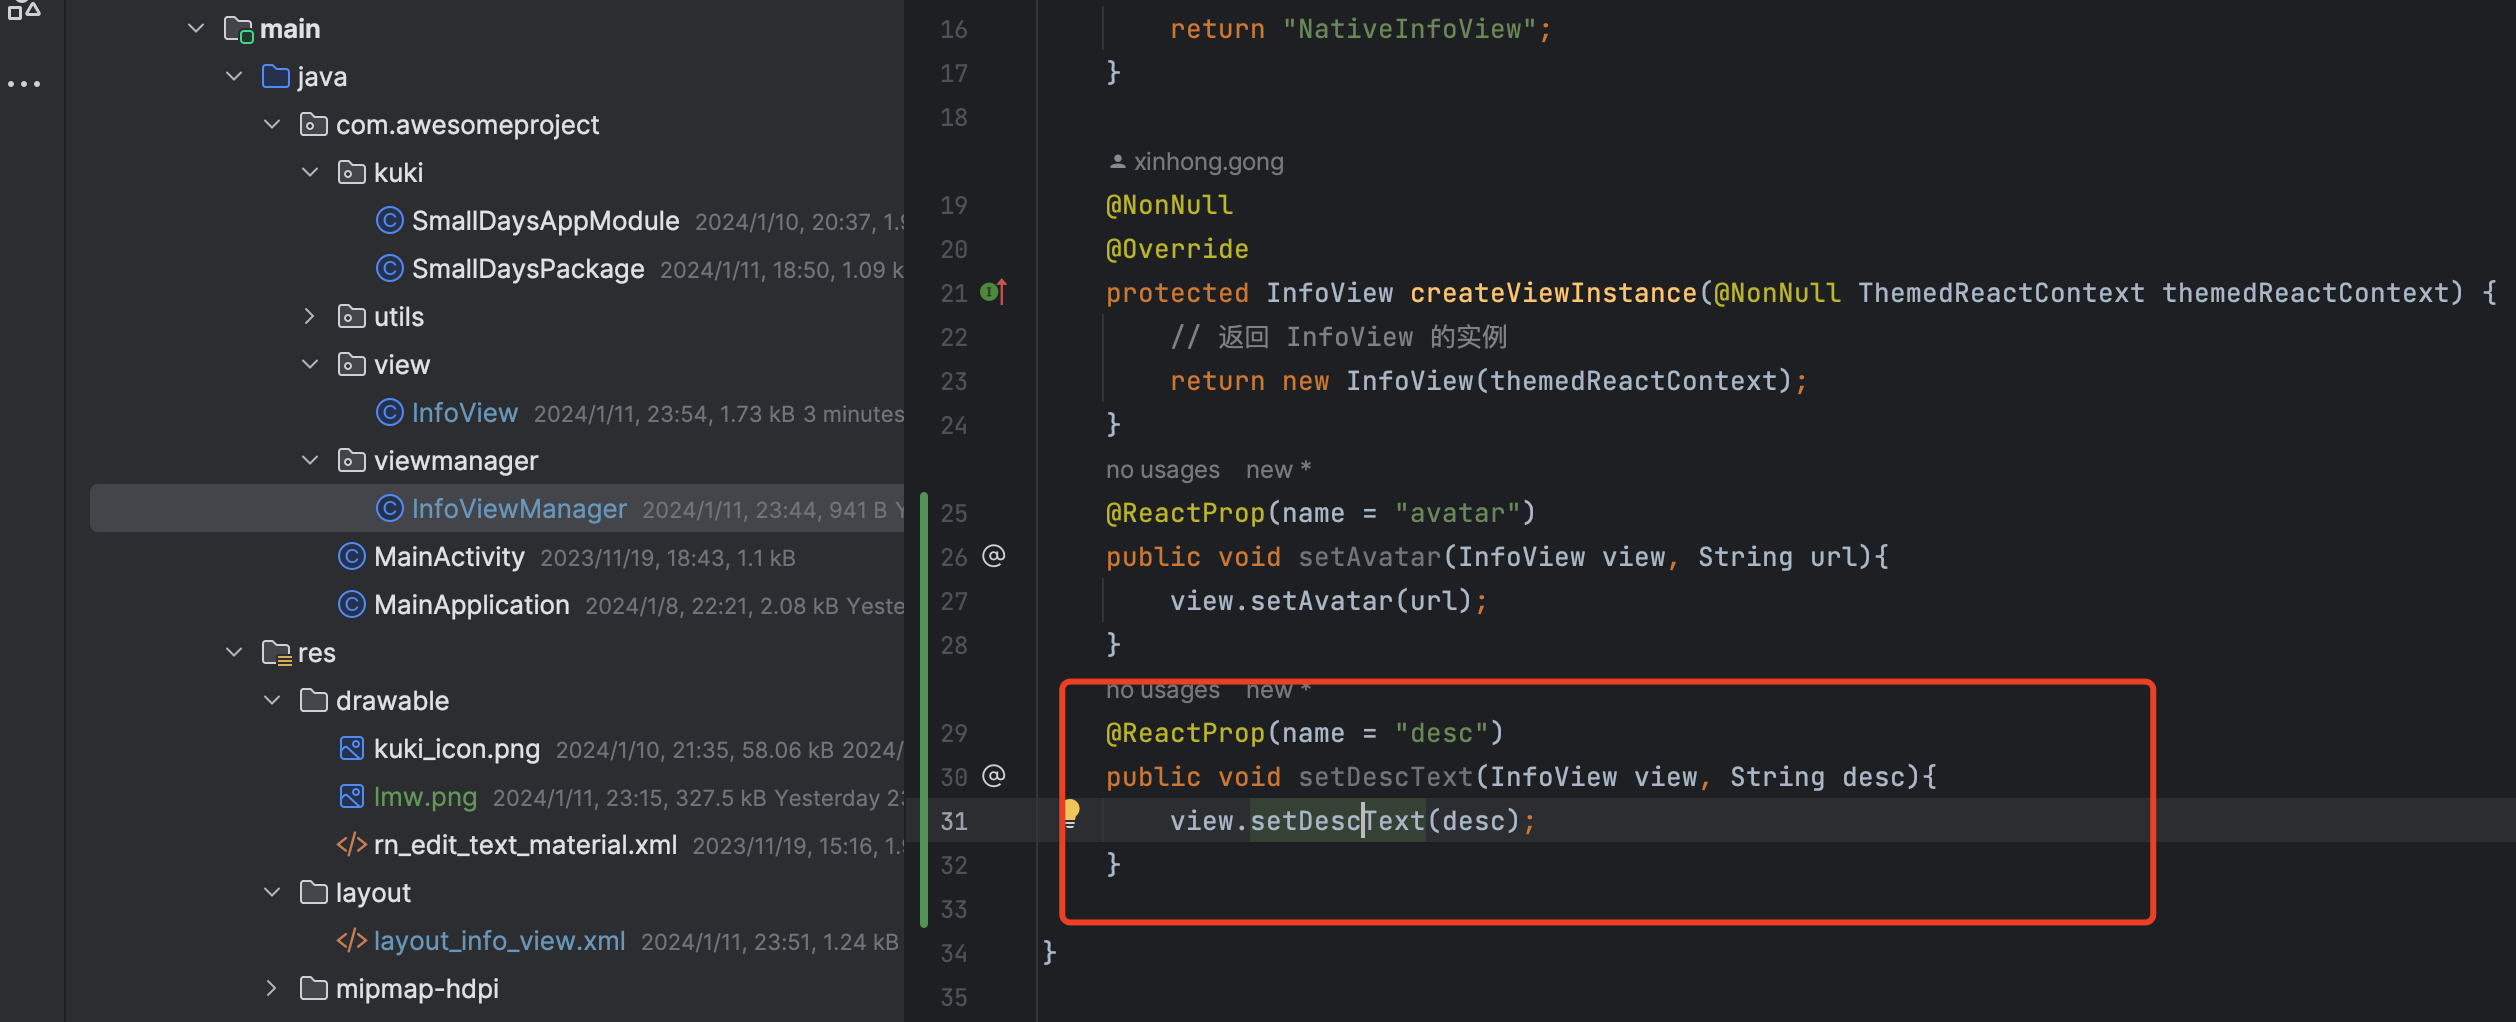Open the three-dots more tool windows button
Image resolution: width=2516 pixels, height=1022 pixels.
point(24,84)
